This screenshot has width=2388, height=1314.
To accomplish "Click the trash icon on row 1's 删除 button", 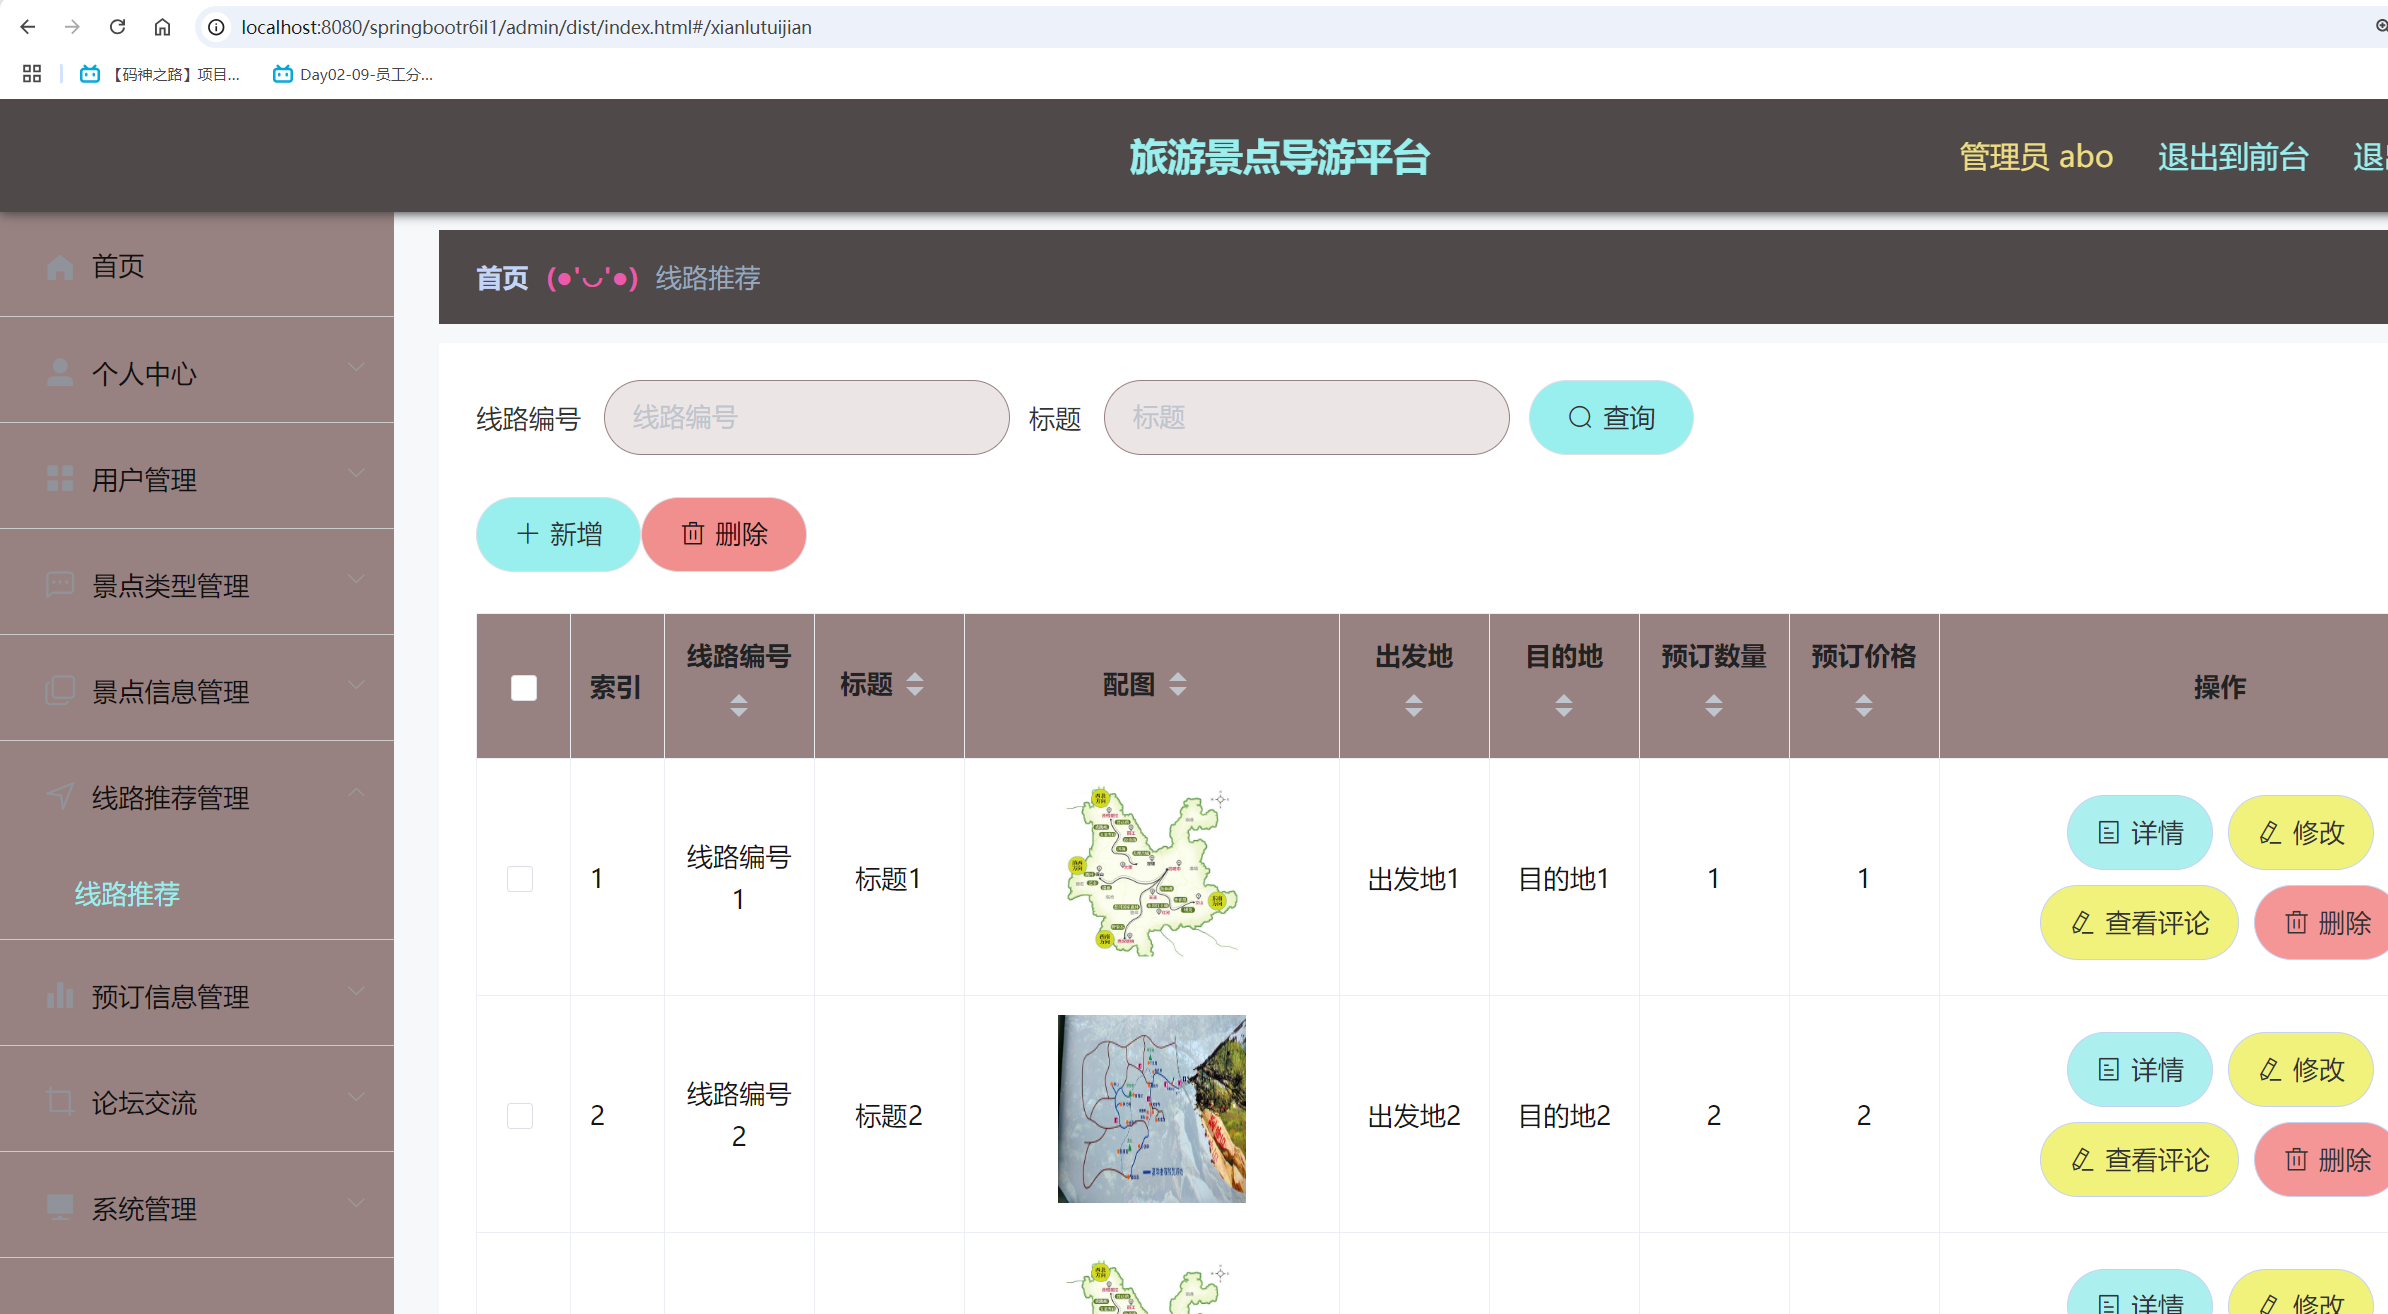I will 2296,922.
